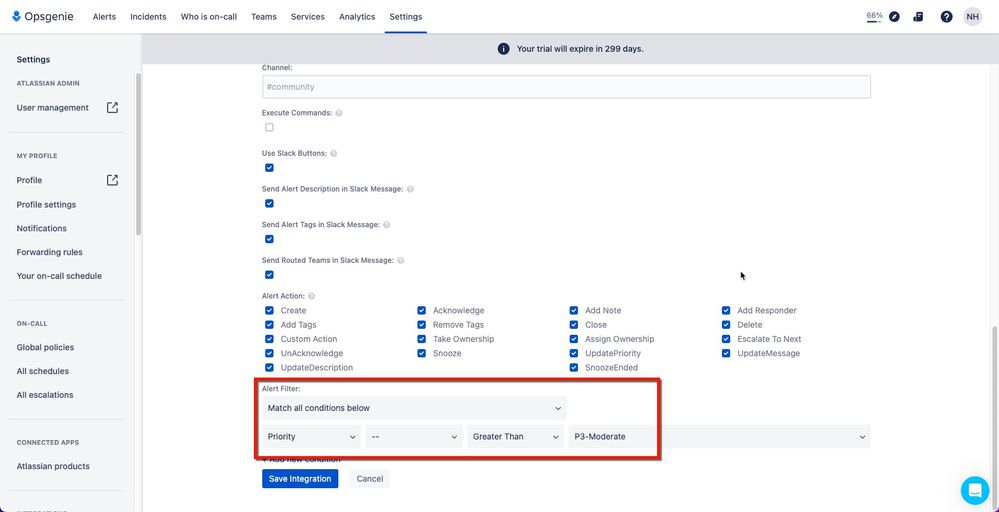Screen dimensions: 999x512
Task: Click help icon next to Execute Commands
Action: (x=339, y=113)
